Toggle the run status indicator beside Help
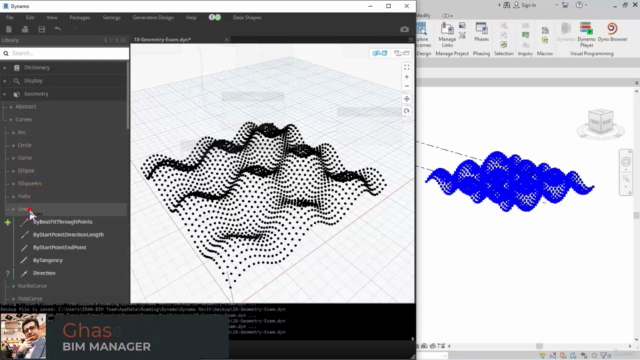640x360 pixels. pos(215,18)
